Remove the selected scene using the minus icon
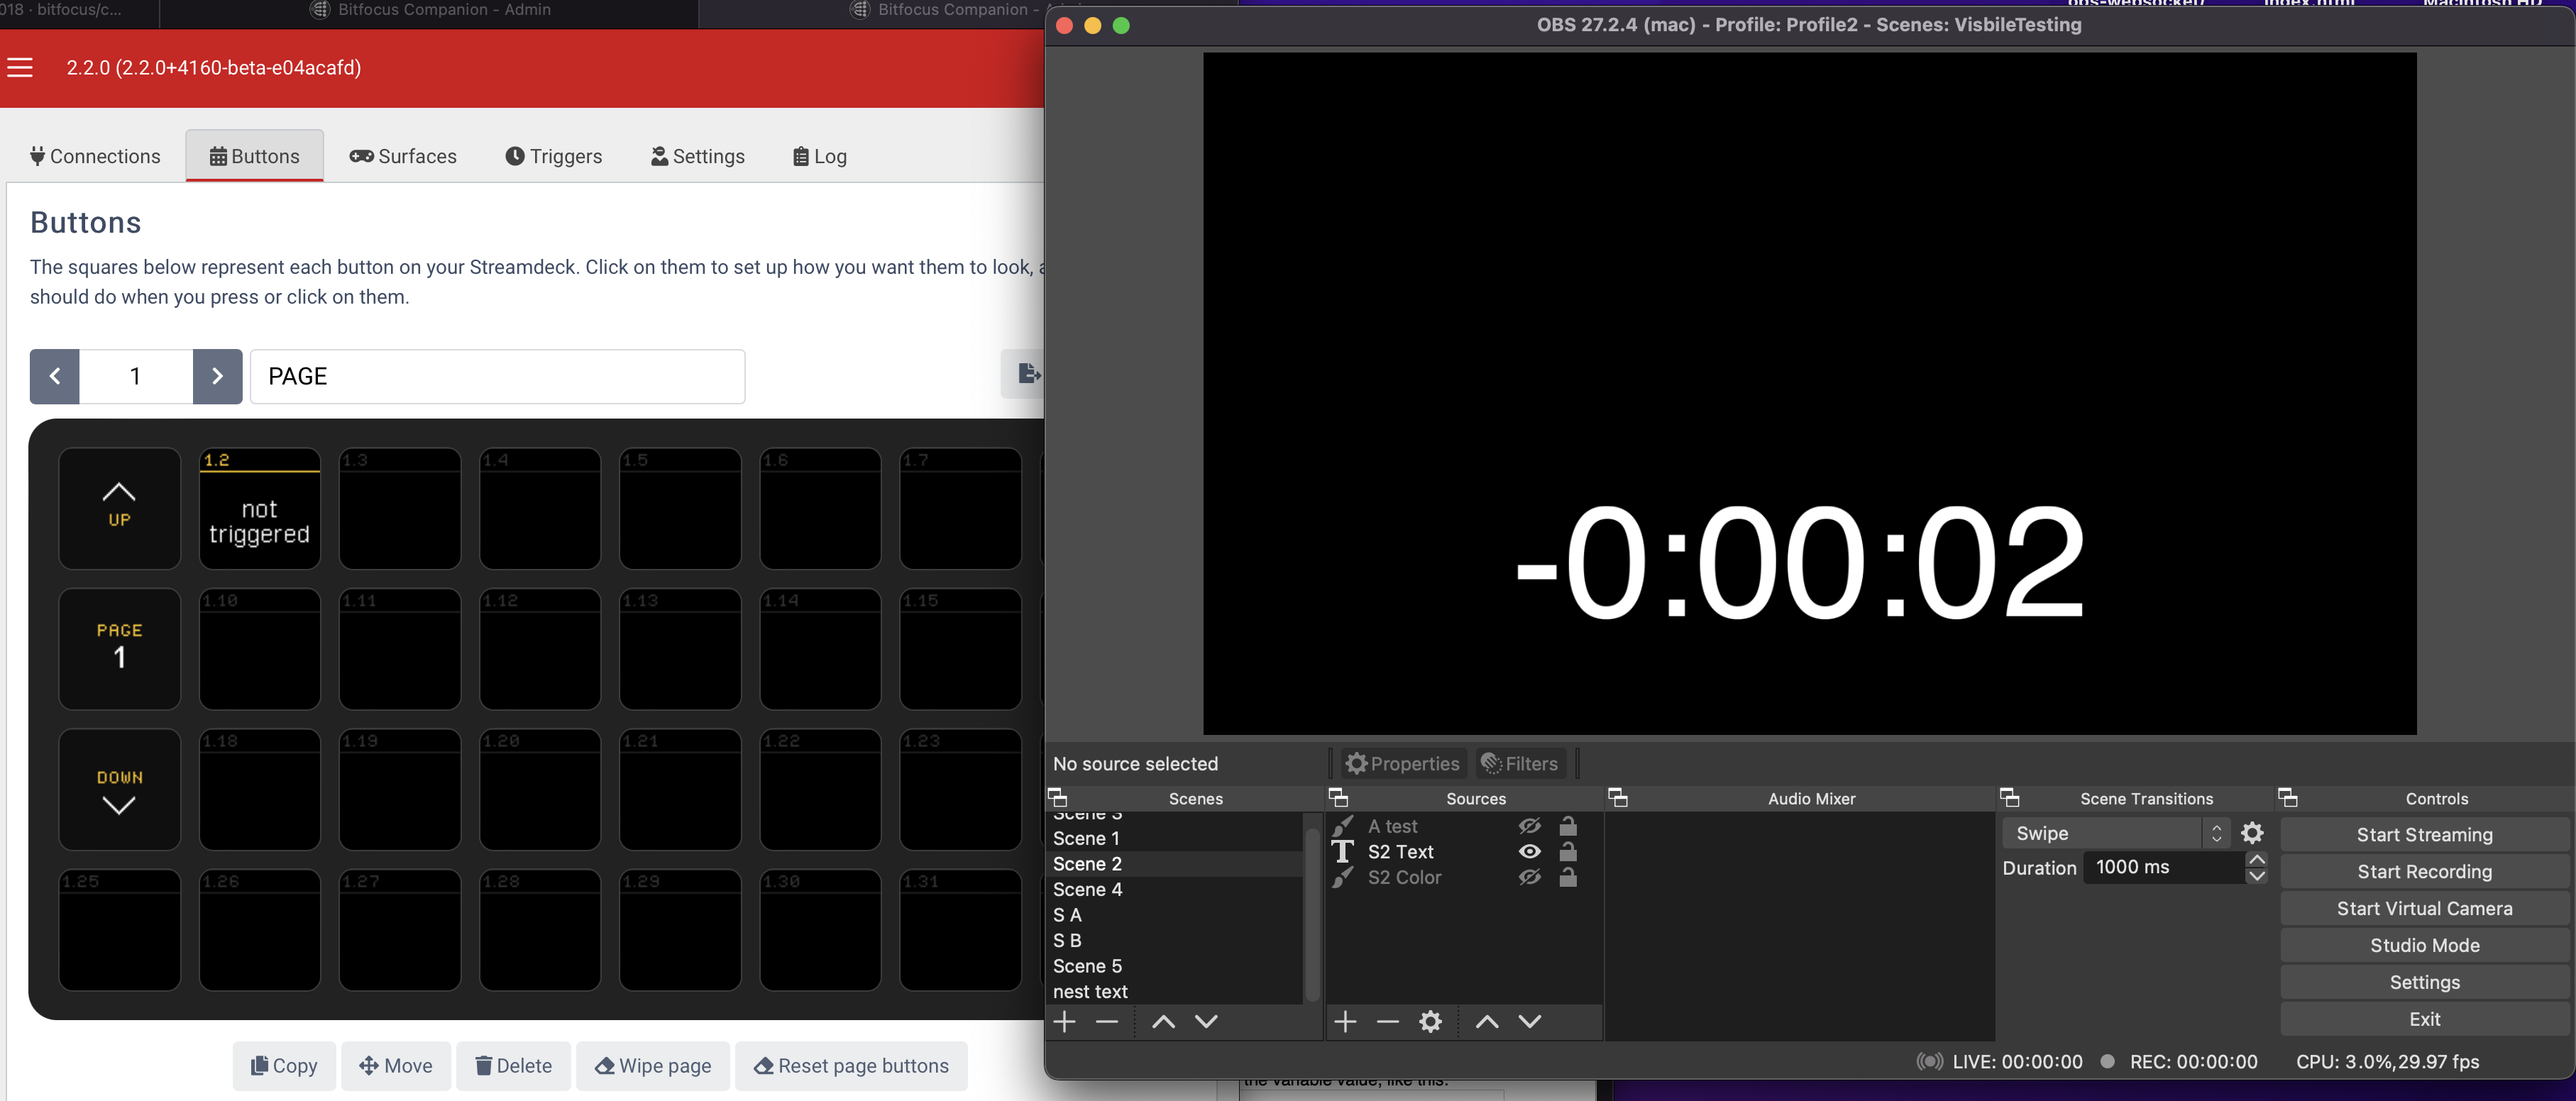 pos(1106,1021)
